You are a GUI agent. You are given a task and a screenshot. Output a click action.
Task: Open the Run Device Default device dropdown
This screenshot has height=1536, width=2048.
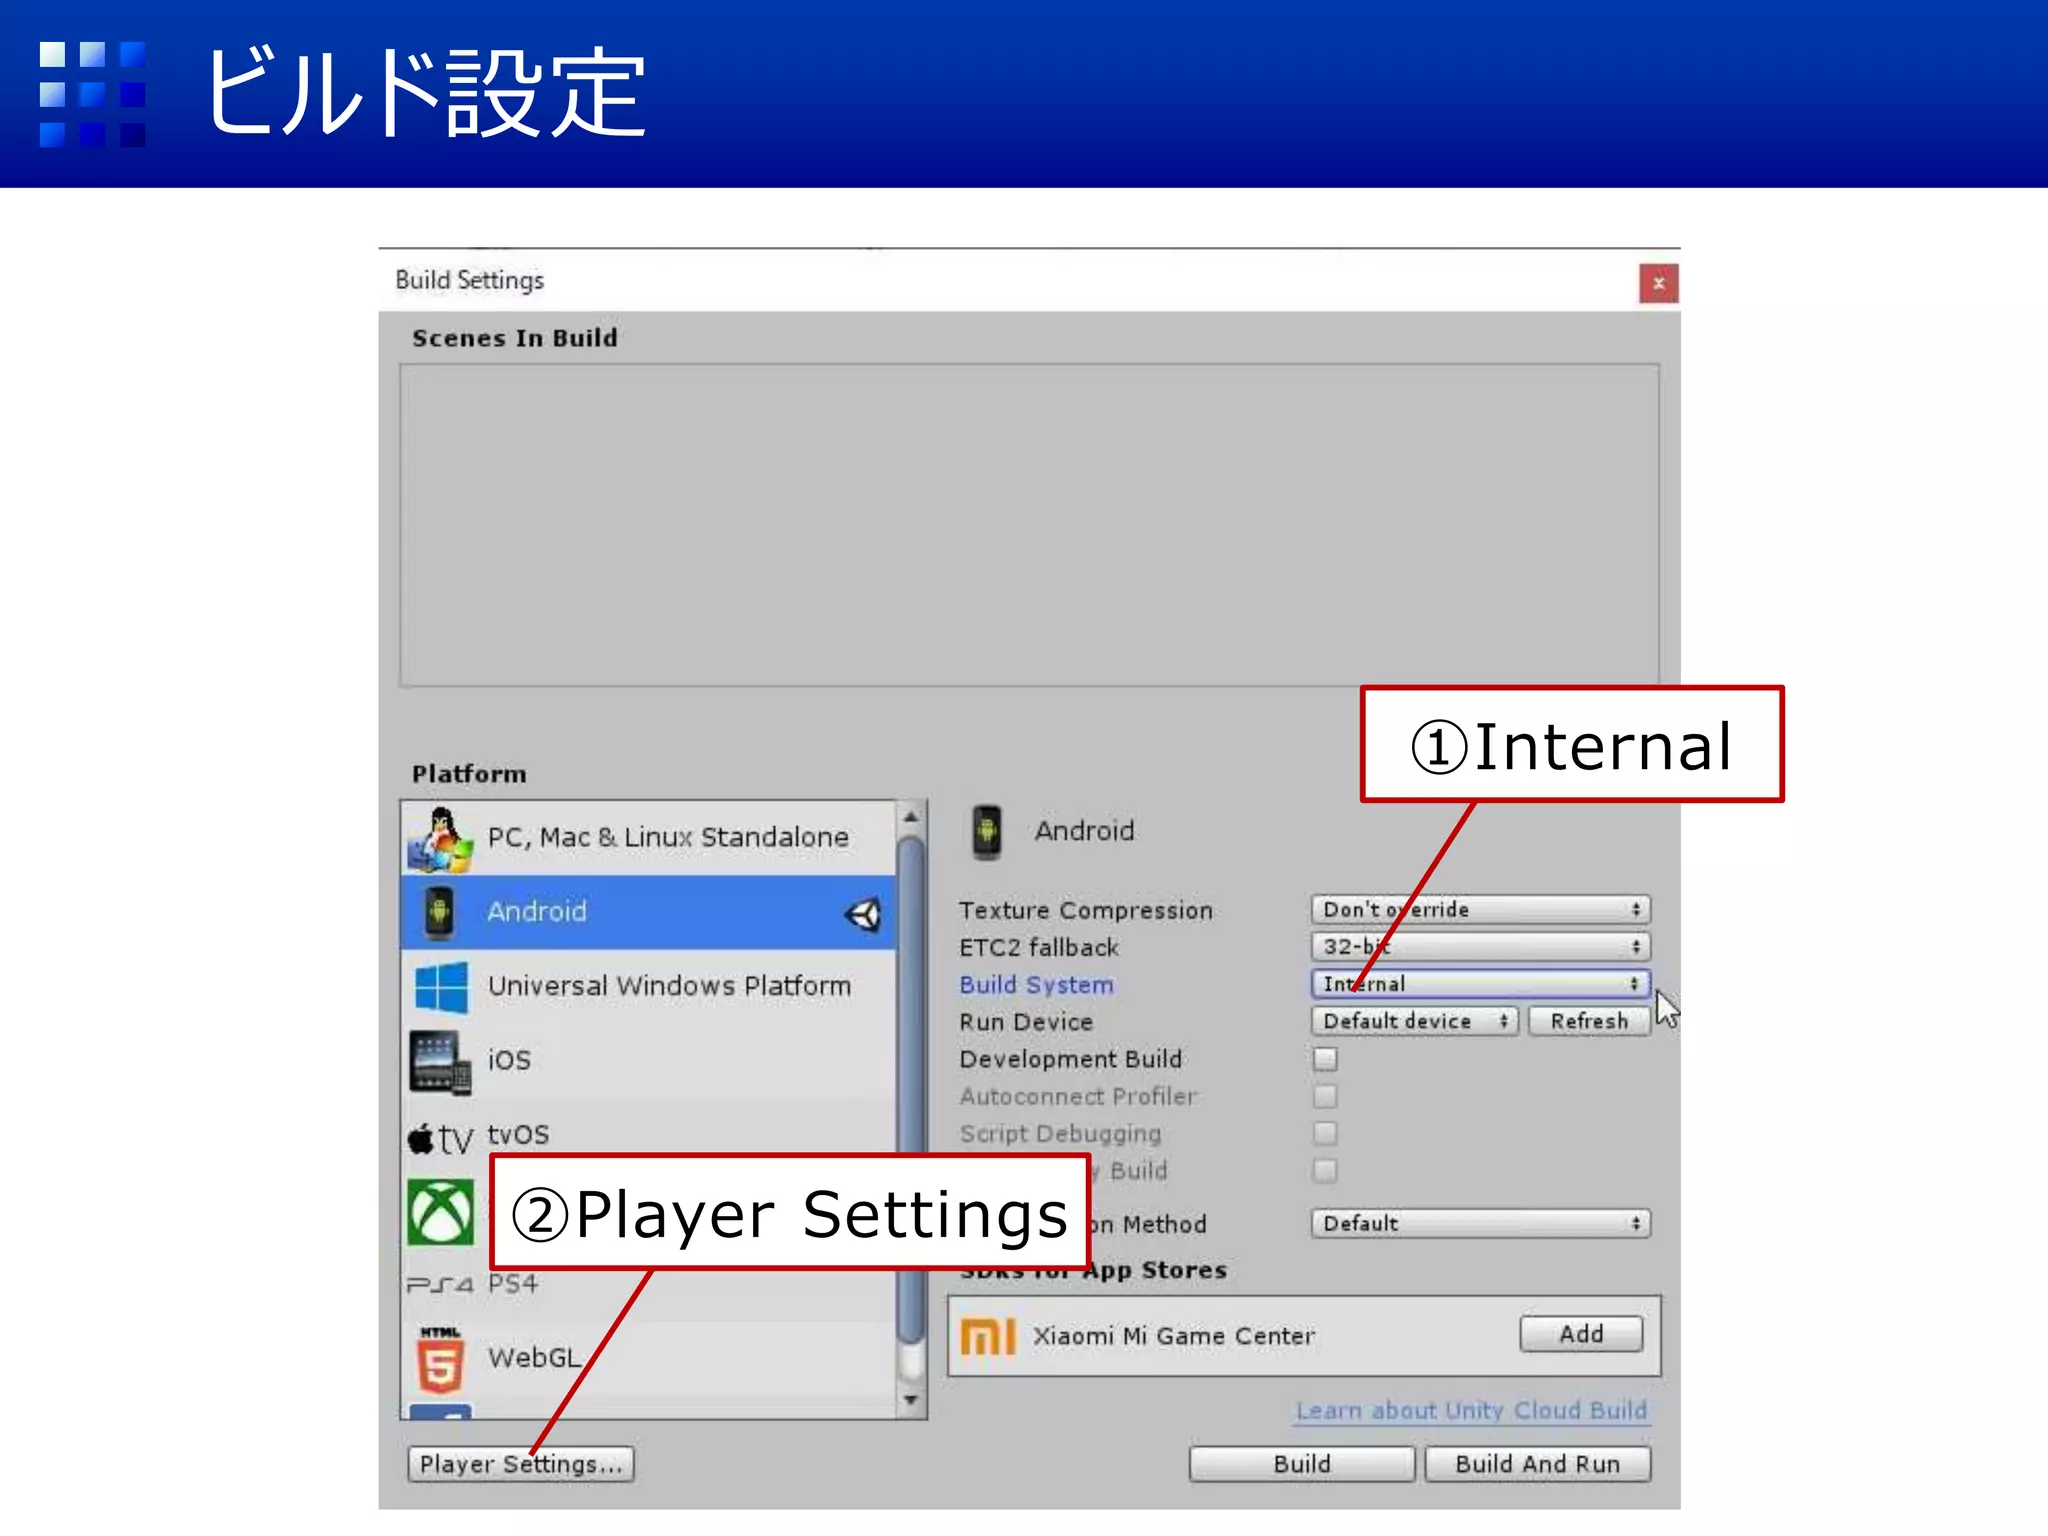(1414, 1021)
